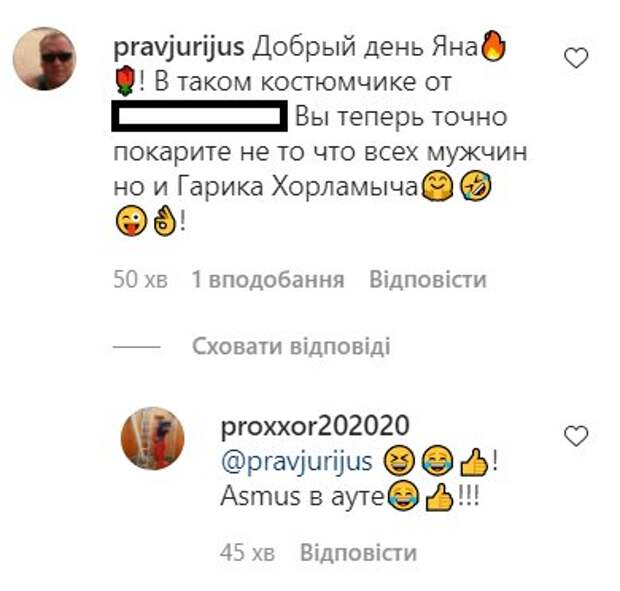Image resolution: width=620 pixels, height=591 pixels.
Task: Like the pravjurijus comment with heart icon
Action: 576,59
